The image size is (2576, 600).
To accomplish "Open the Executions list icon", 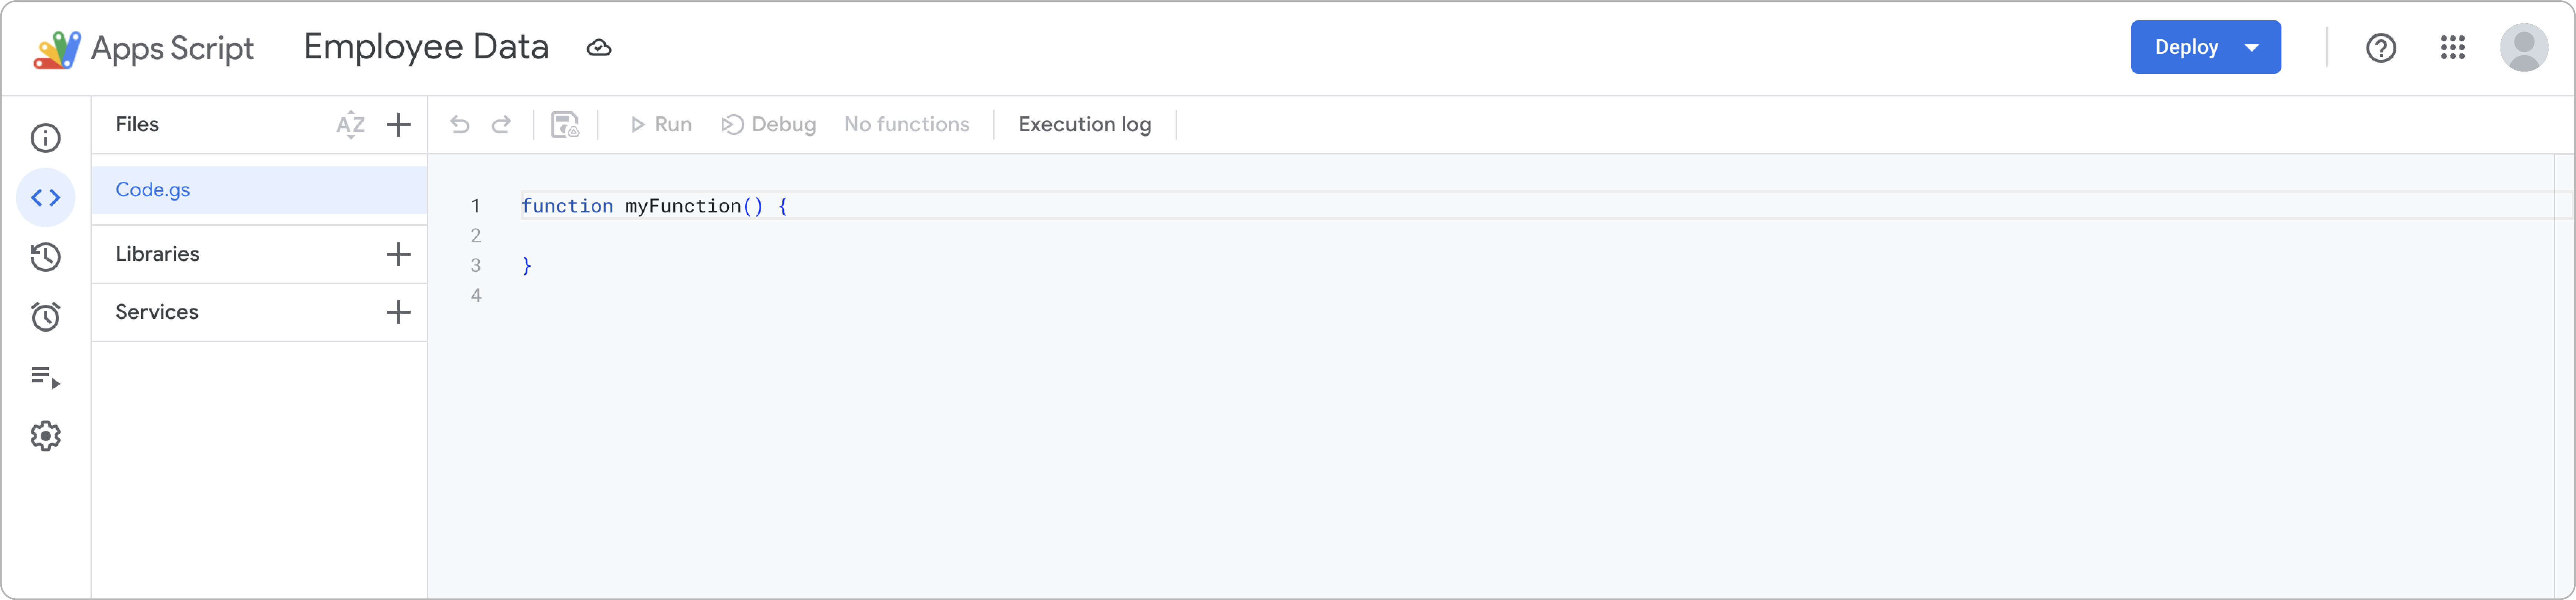I will tap(46, 377).
